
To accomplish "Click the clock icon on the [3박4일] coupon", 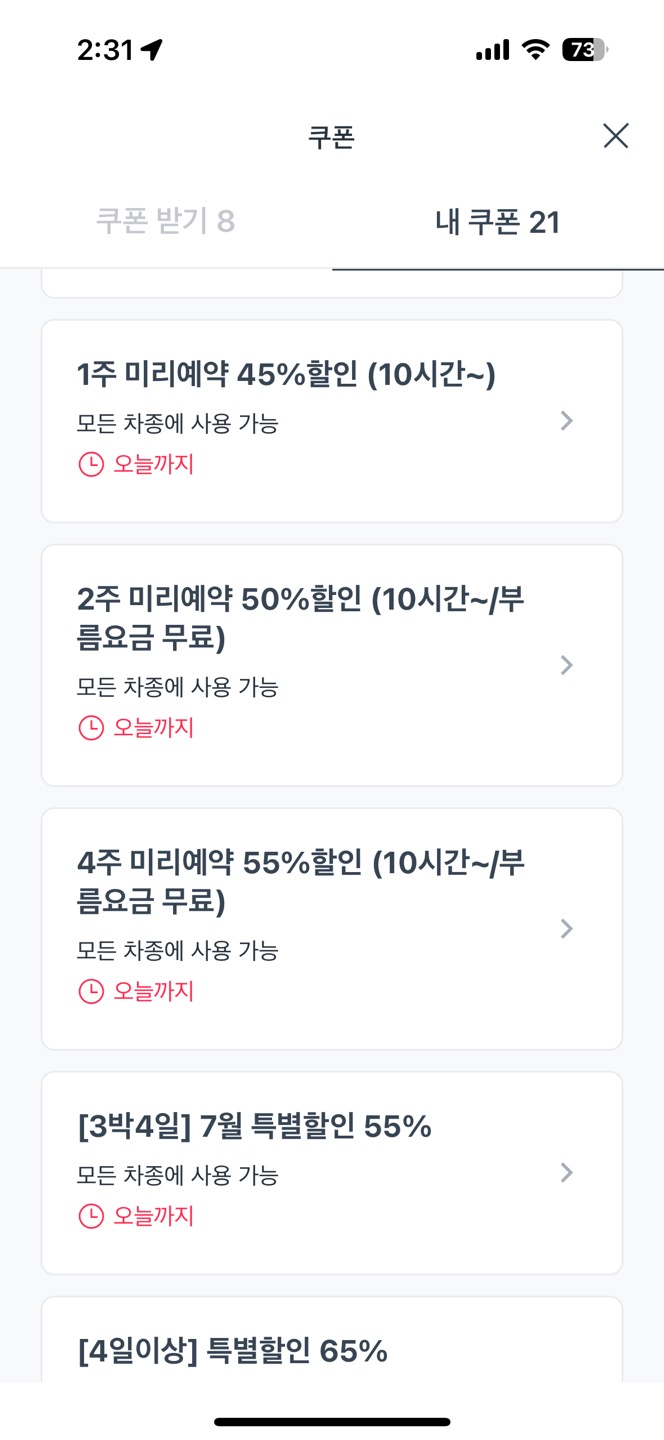I will click(90, 1215).
